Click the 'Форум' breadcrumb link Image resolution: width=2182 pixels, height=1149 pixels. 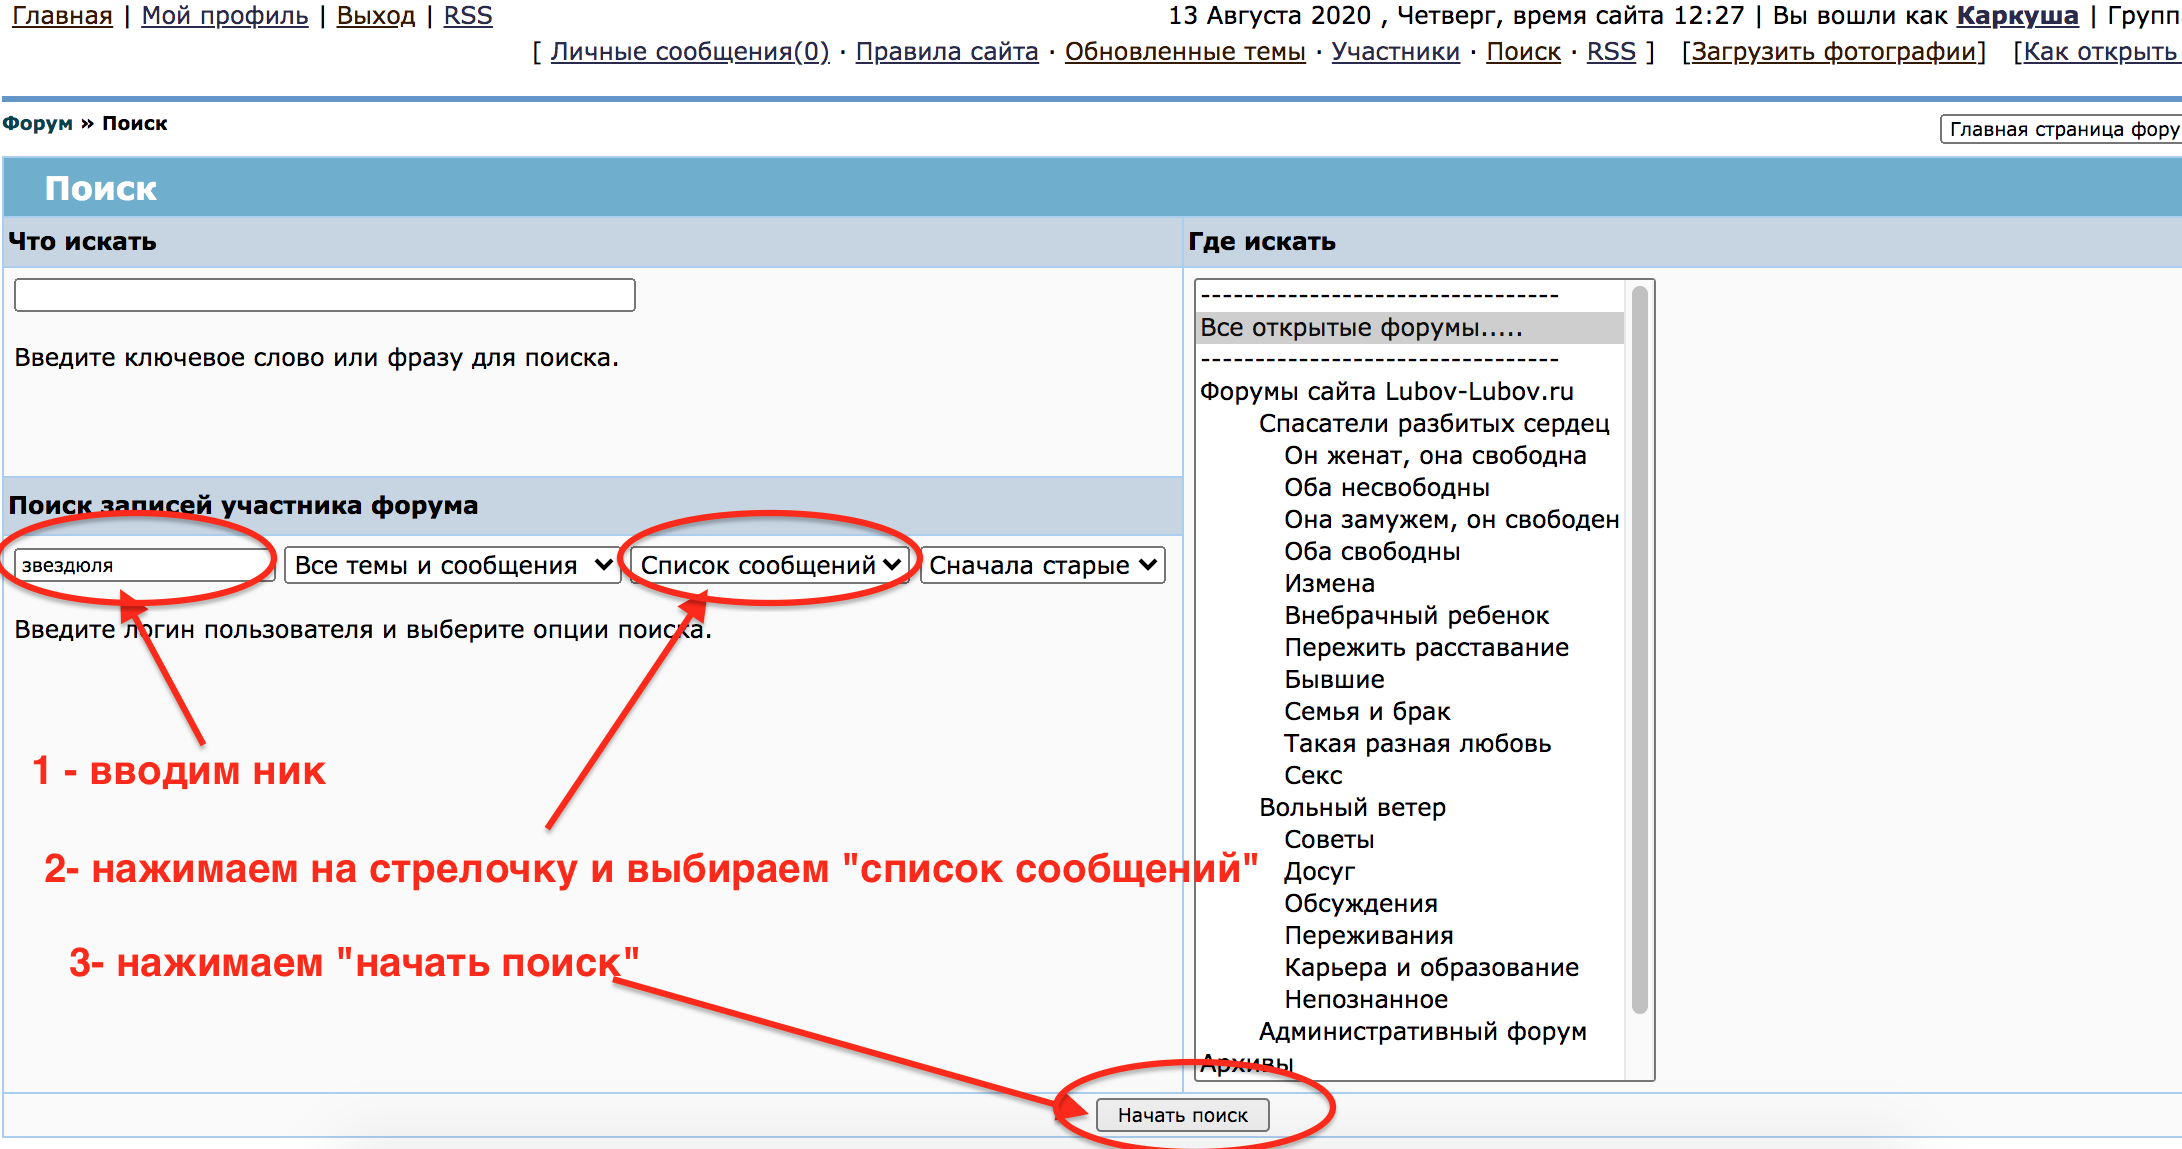[x=37, y=123]
